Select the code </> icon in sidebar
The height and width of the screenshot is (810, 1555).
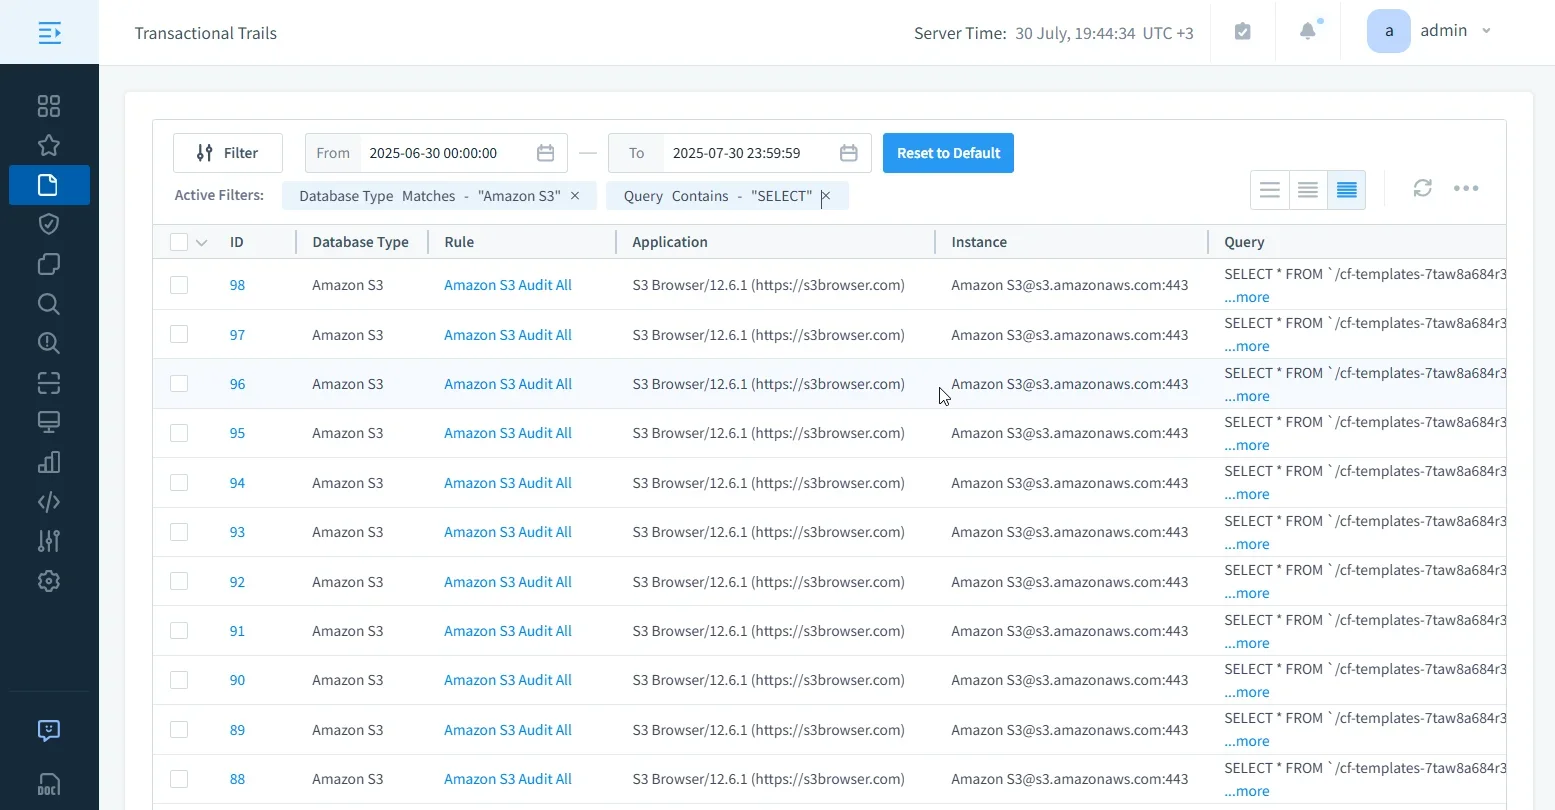48,502
